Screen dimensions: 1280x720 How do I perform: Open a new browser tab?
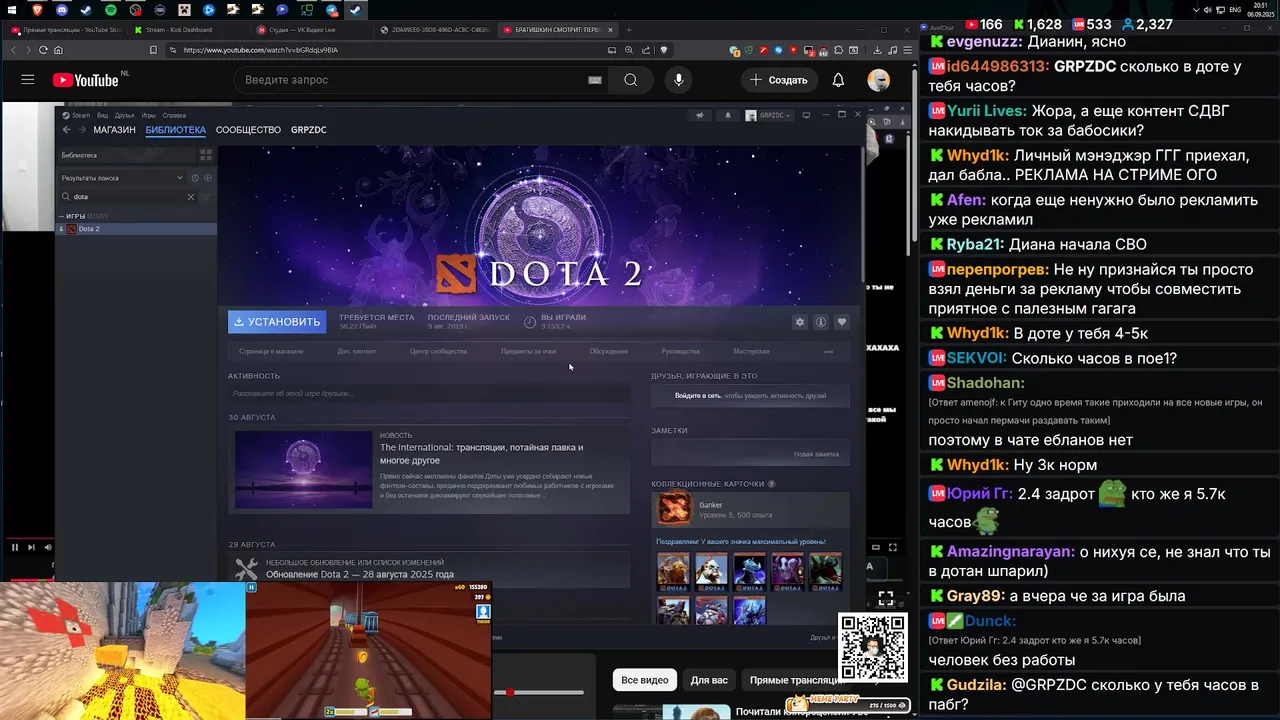(628, 30)
